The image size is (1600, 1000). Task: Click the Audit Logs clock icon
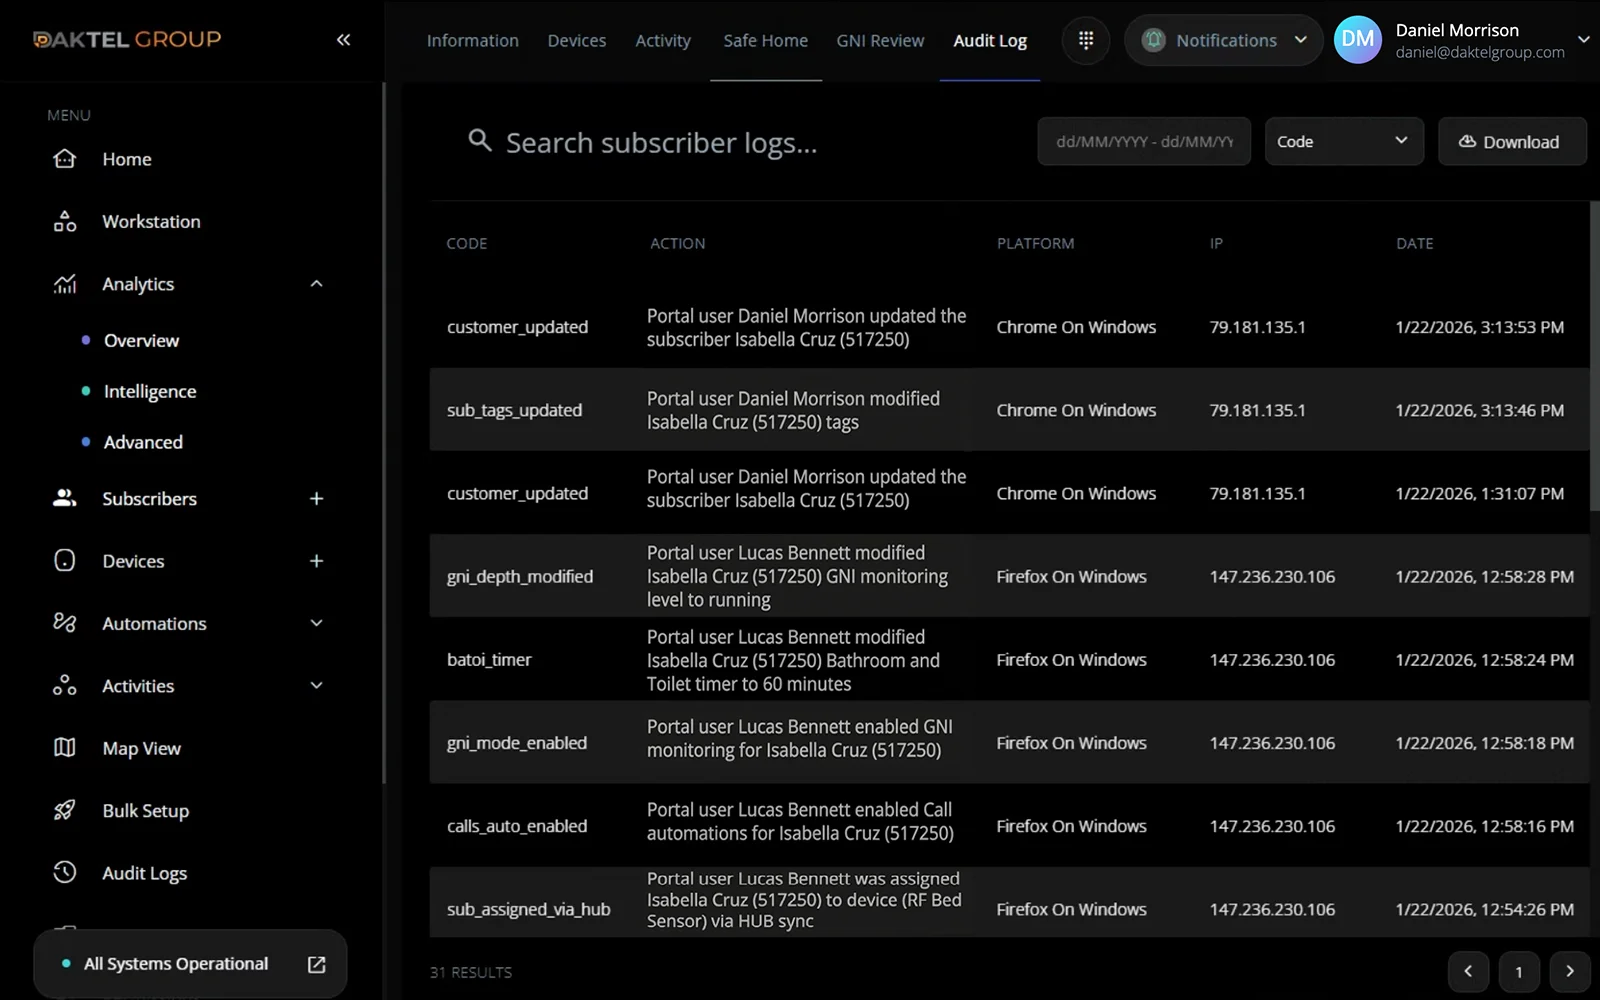(x=65, y=873)
